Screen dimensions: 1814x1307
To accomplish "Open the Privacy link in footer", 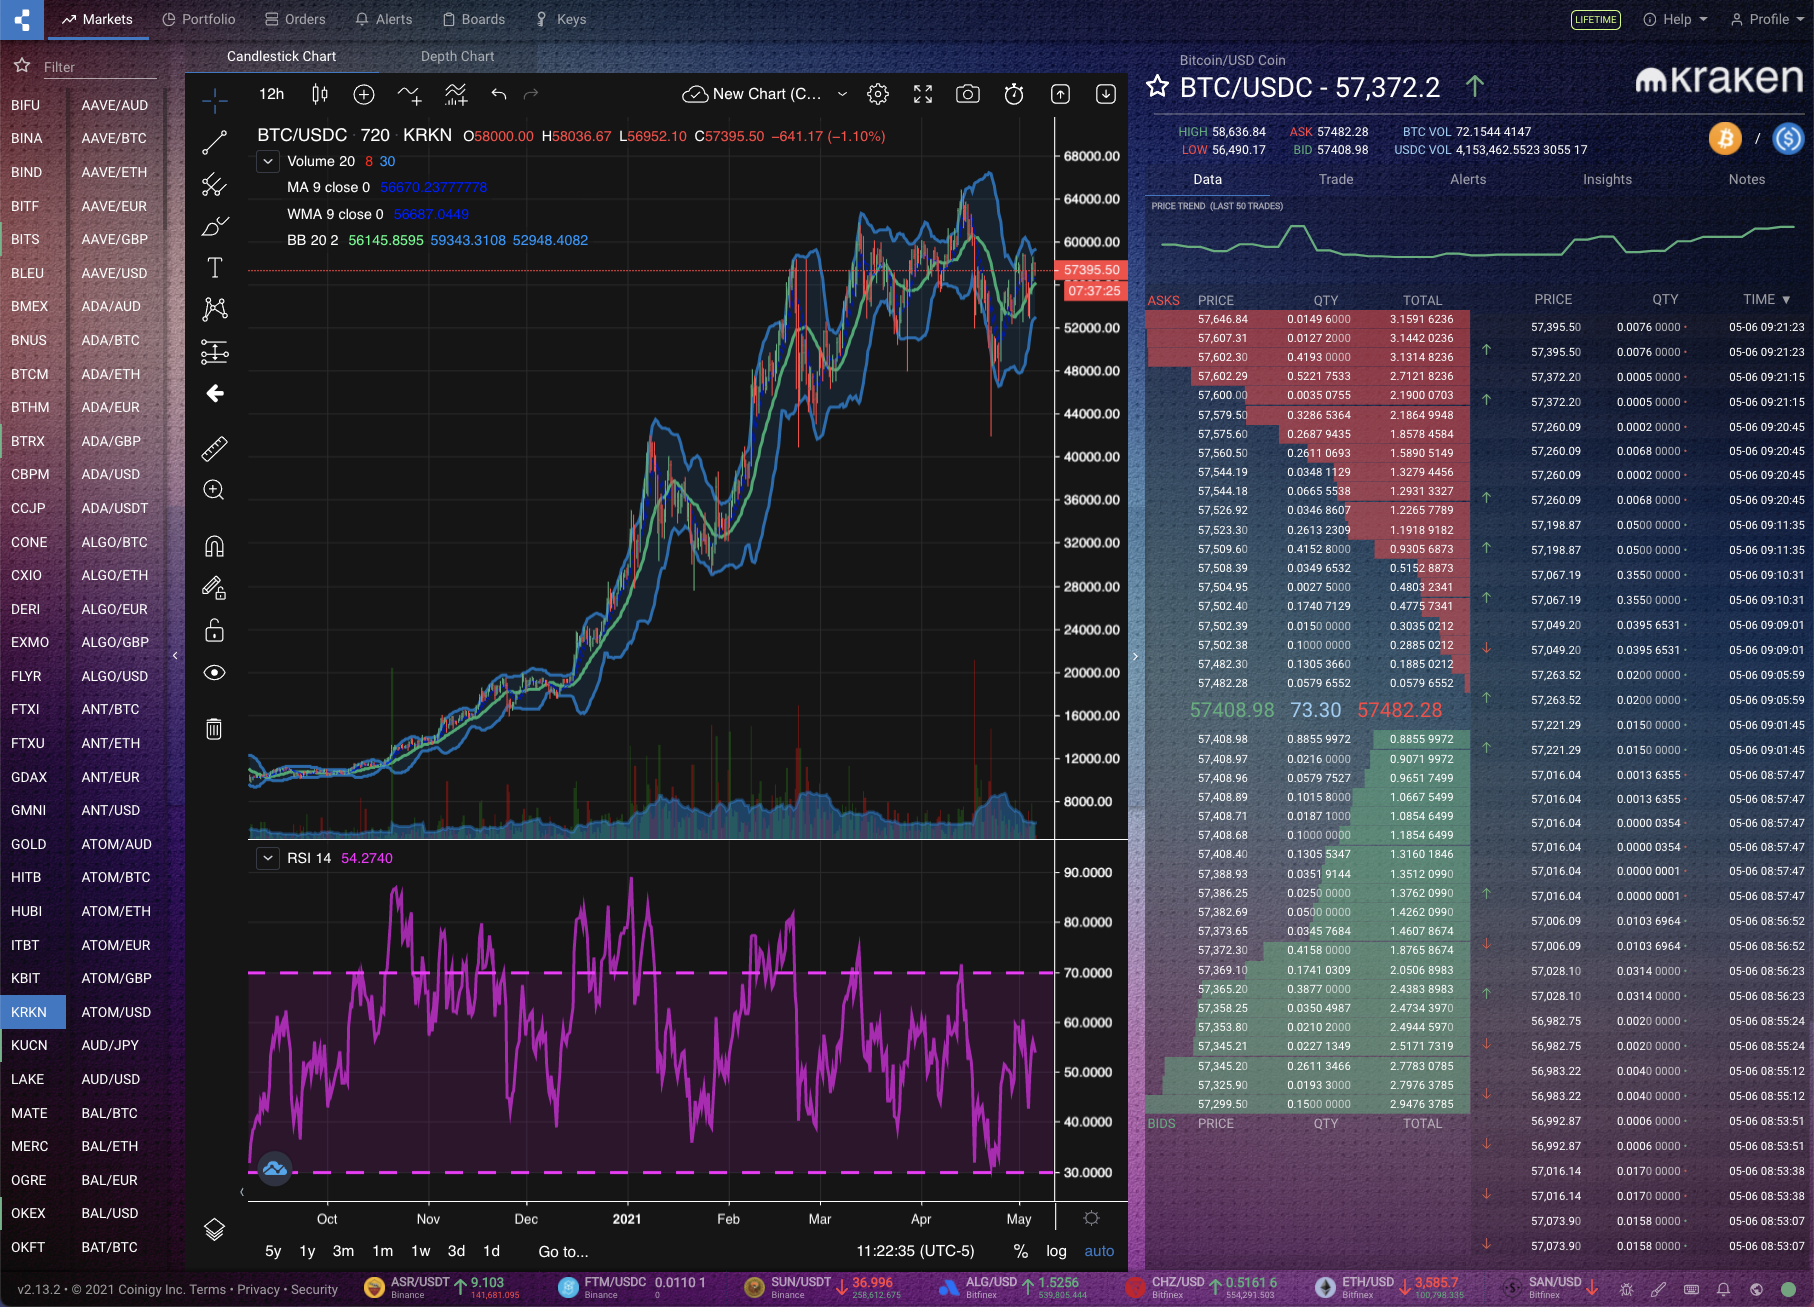I will [259, 1289].
